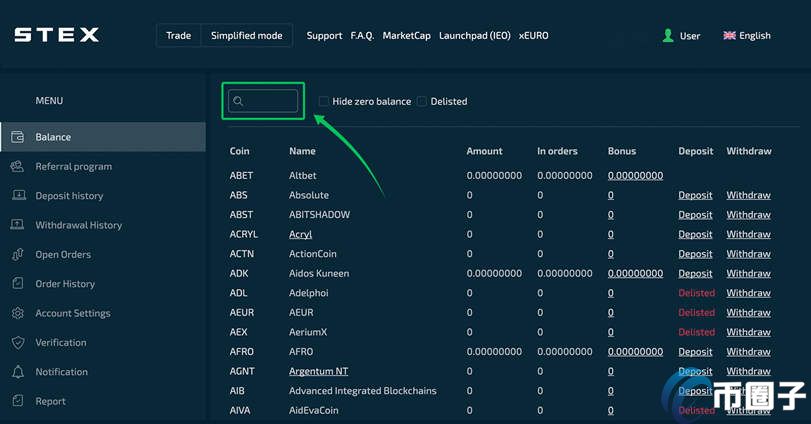Image resolution: width=811 pixels, height=424 pixels.
Task: Switch to Simplified mode
Action: click(246, 36)
